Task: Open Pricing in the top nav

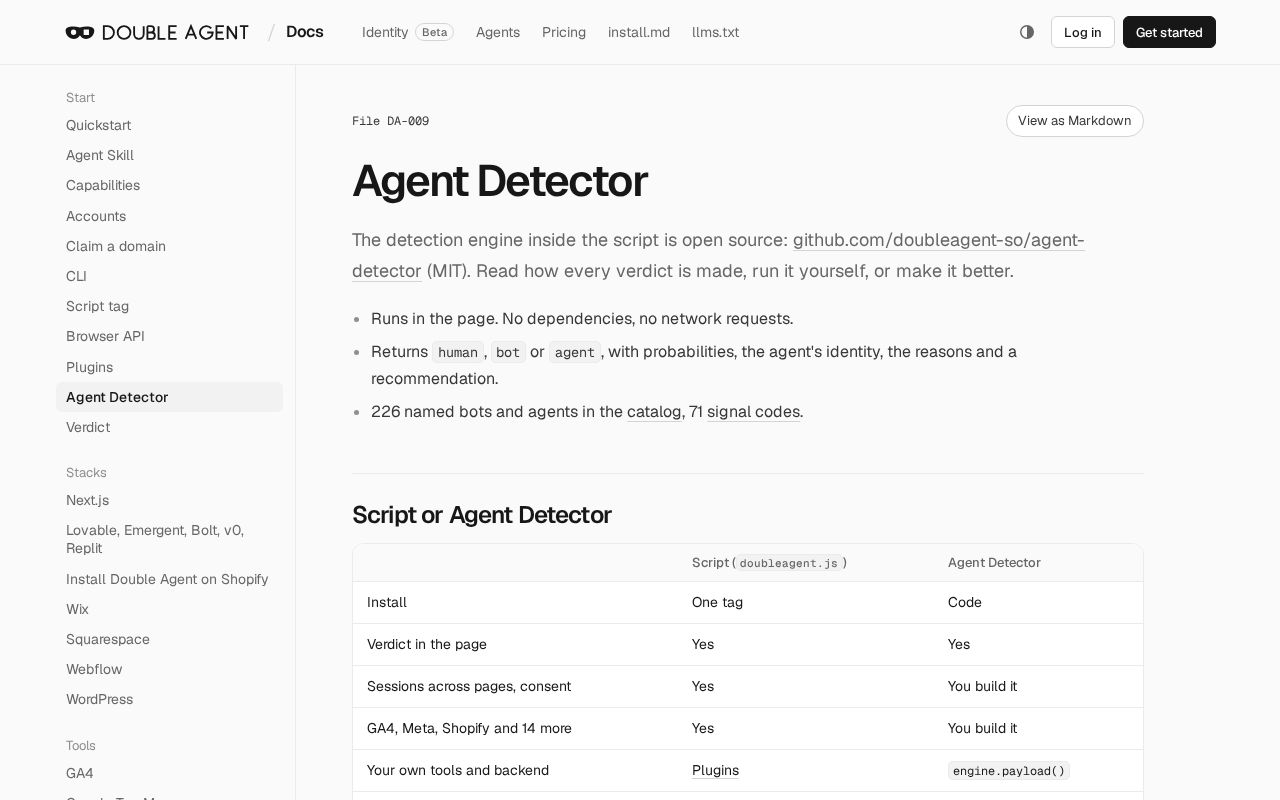Action: [564, 32]
